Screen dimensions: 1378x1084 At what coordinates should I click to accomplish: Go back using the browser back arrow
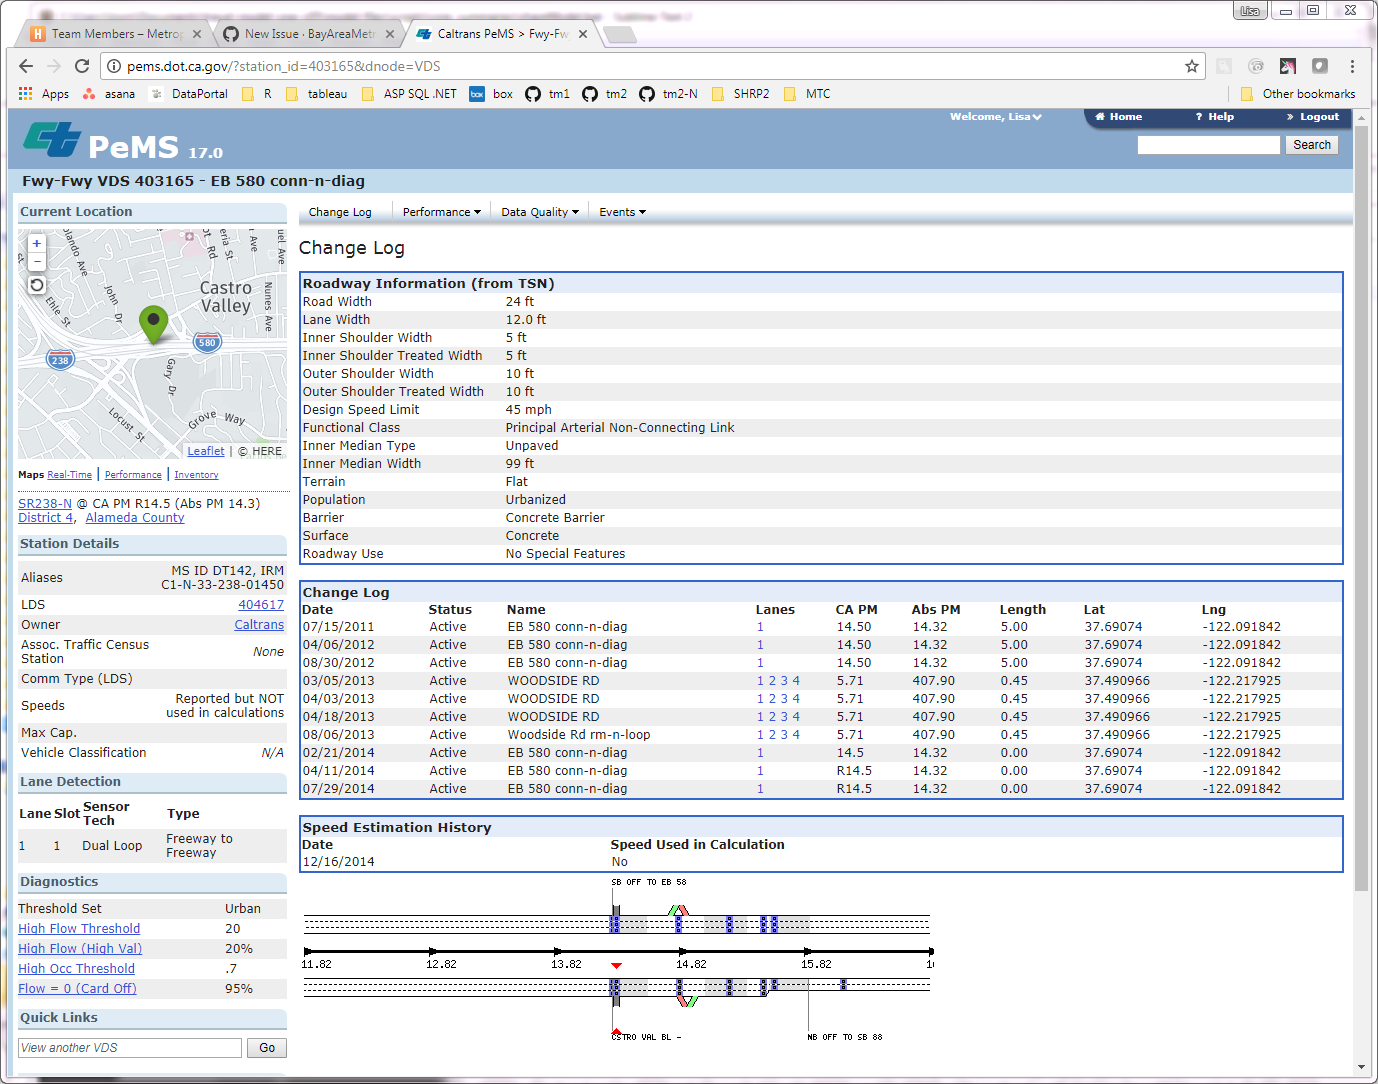tap(26, 66)
